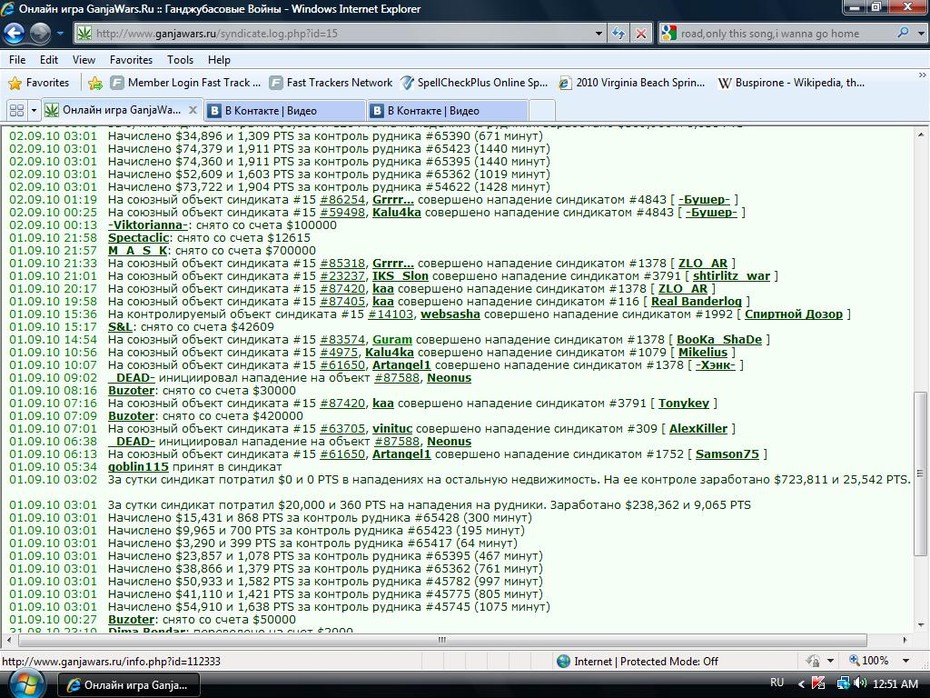Click the vertical scrollbar down arrow
Screen dimensions: 930x698
[921, 624]
